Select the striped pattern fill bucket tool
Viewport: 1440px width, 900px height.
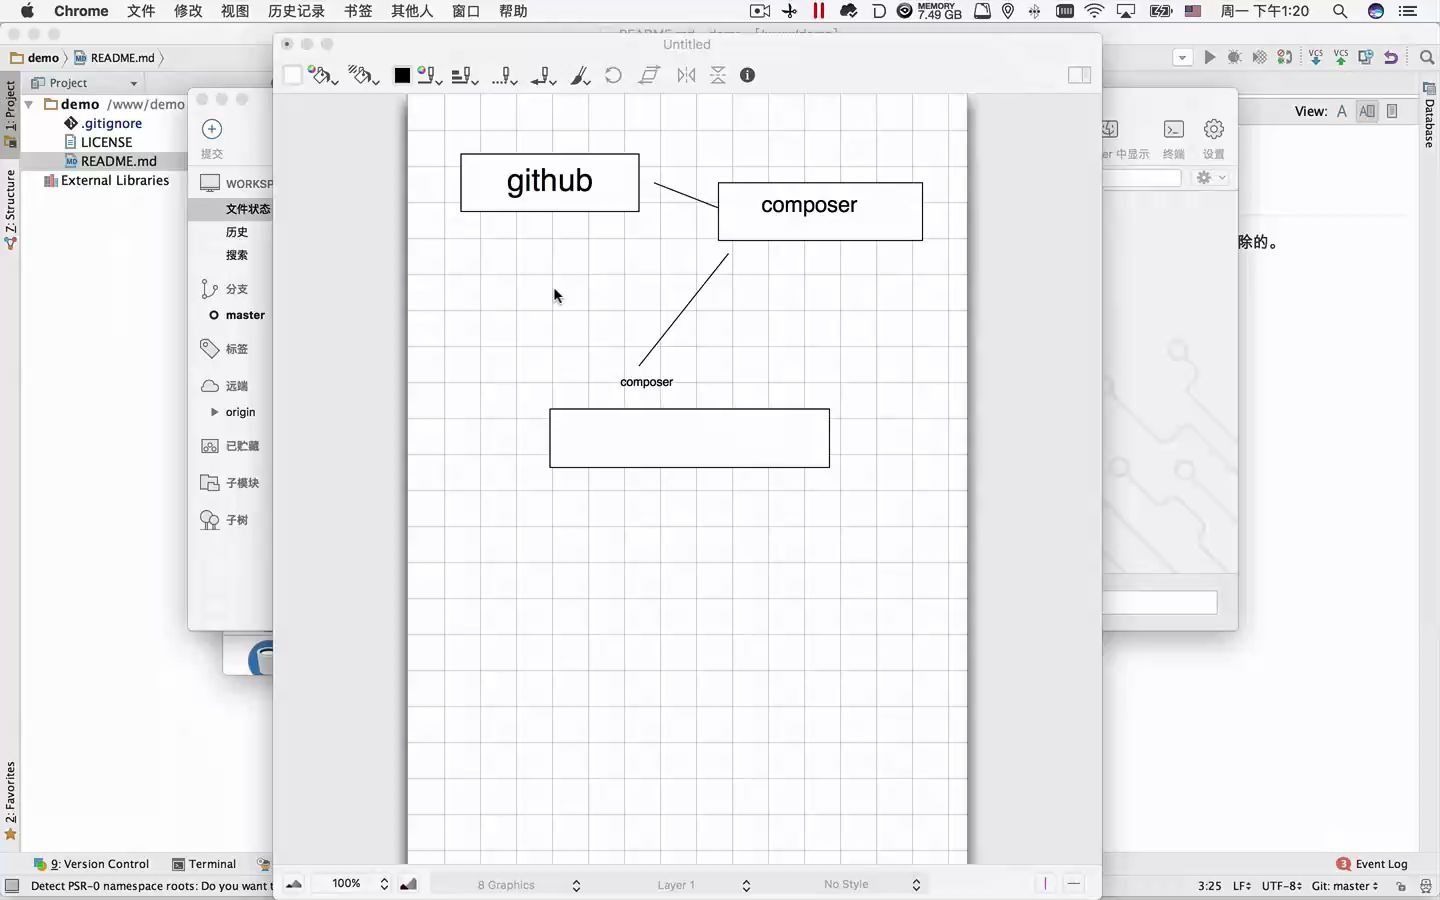tap(363, 75)
